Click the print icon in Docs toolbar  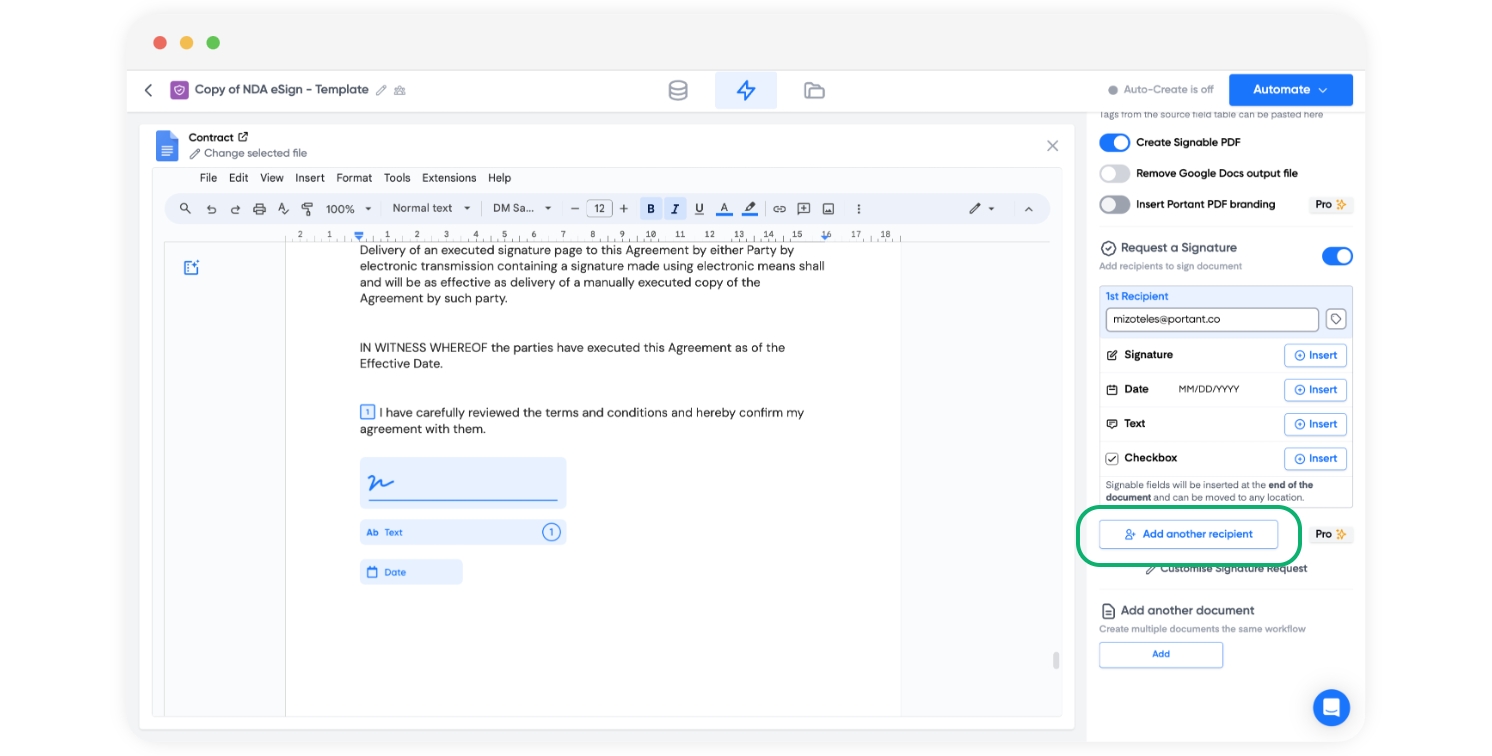259,209
